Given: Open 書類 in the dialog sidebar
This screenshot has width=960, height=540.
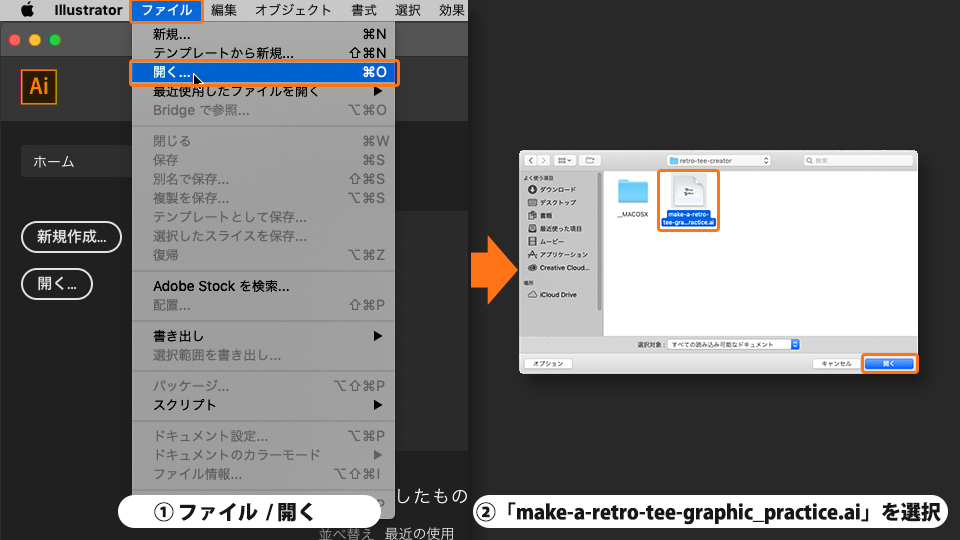Looking at the screenshot, I should point(540,216).
